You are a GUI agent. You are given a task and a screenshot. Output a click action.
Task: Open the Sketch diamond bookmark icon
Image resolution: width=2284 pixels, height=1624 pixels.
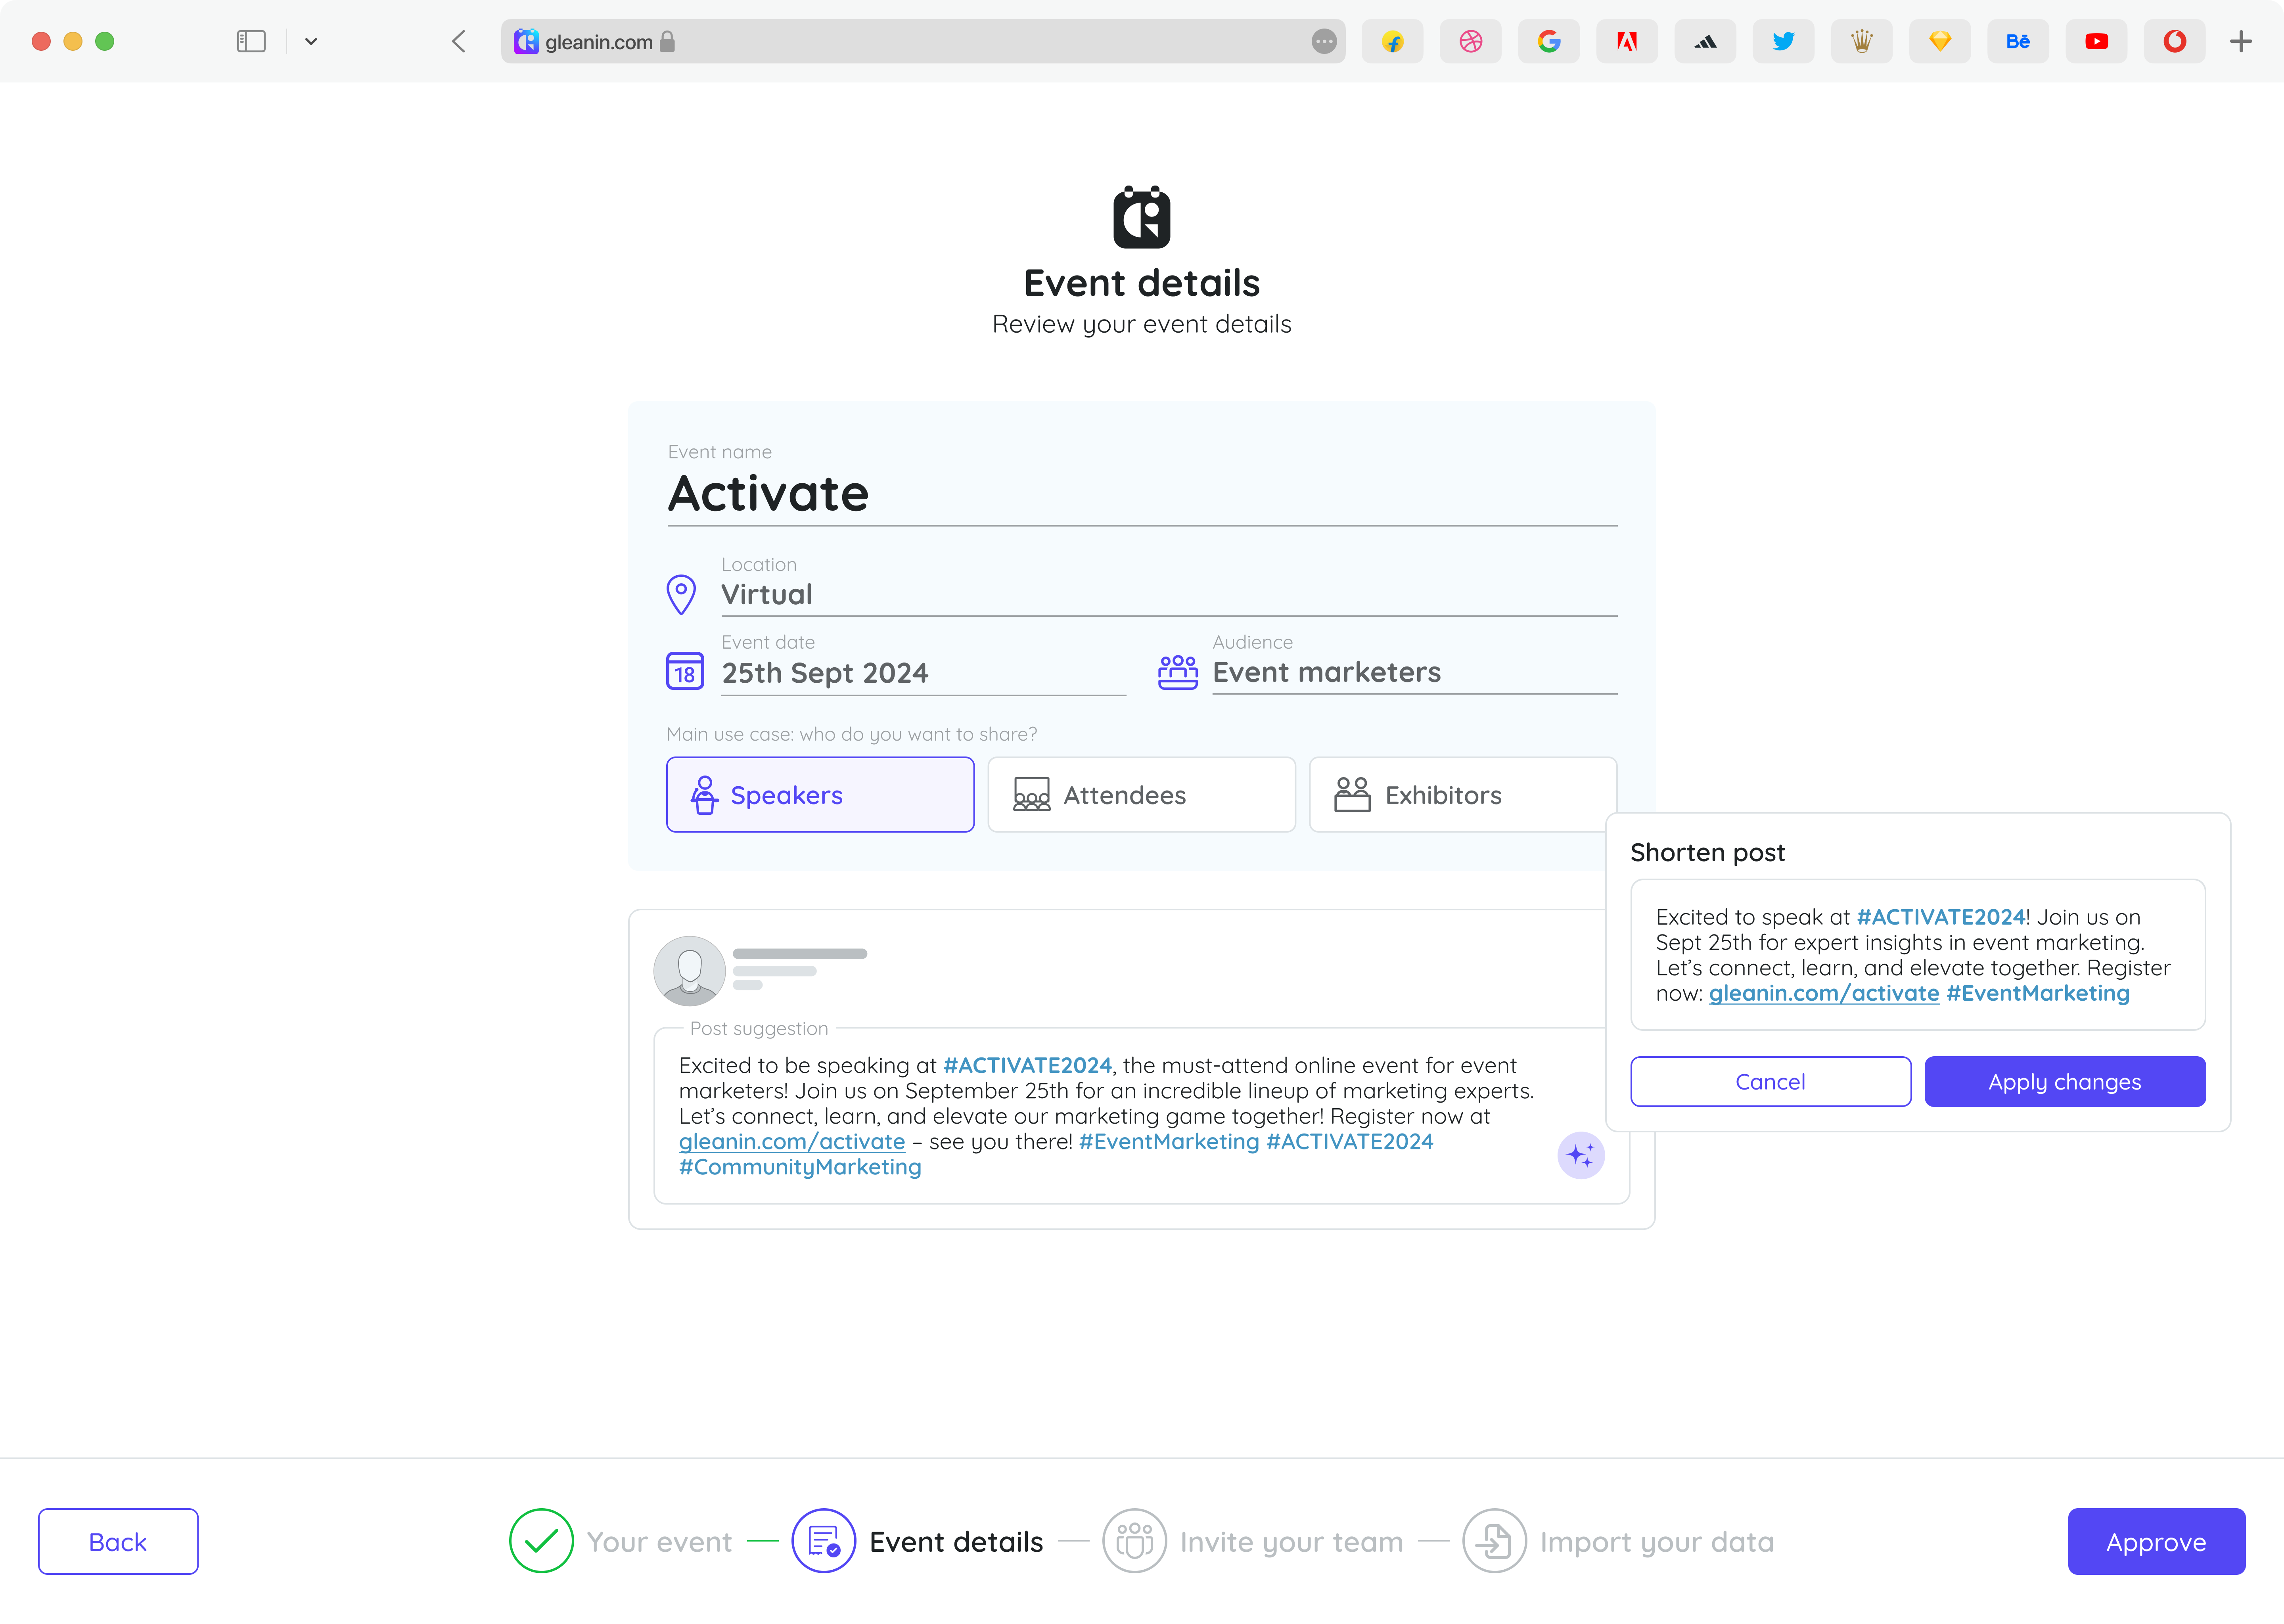tap(1939, 41)
